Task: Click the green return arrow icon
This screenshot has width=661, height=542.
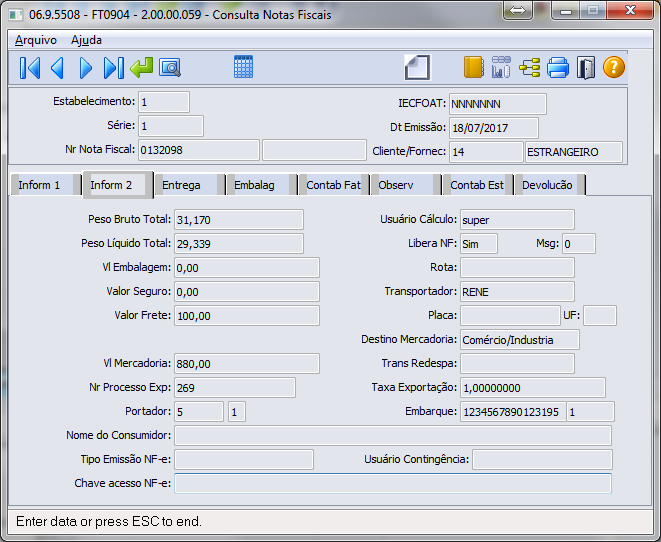Action: [x=142, y=67]
